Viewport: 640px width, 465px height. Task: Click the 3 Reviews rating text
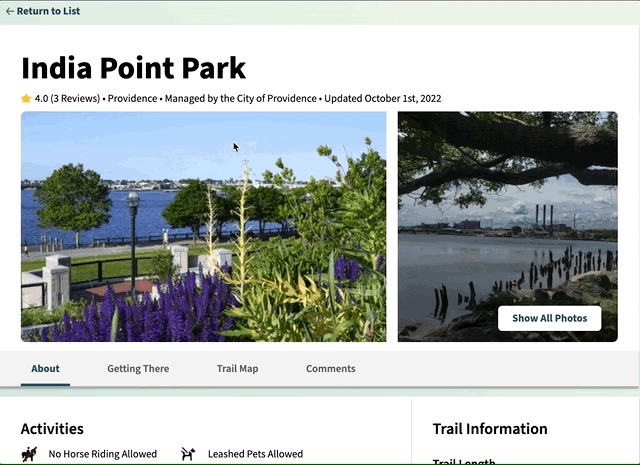tap(66, 99)
